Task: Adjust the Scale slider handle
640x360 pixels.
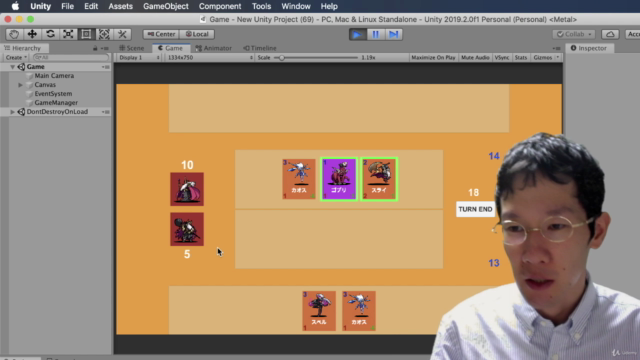Action: [281, 58]
